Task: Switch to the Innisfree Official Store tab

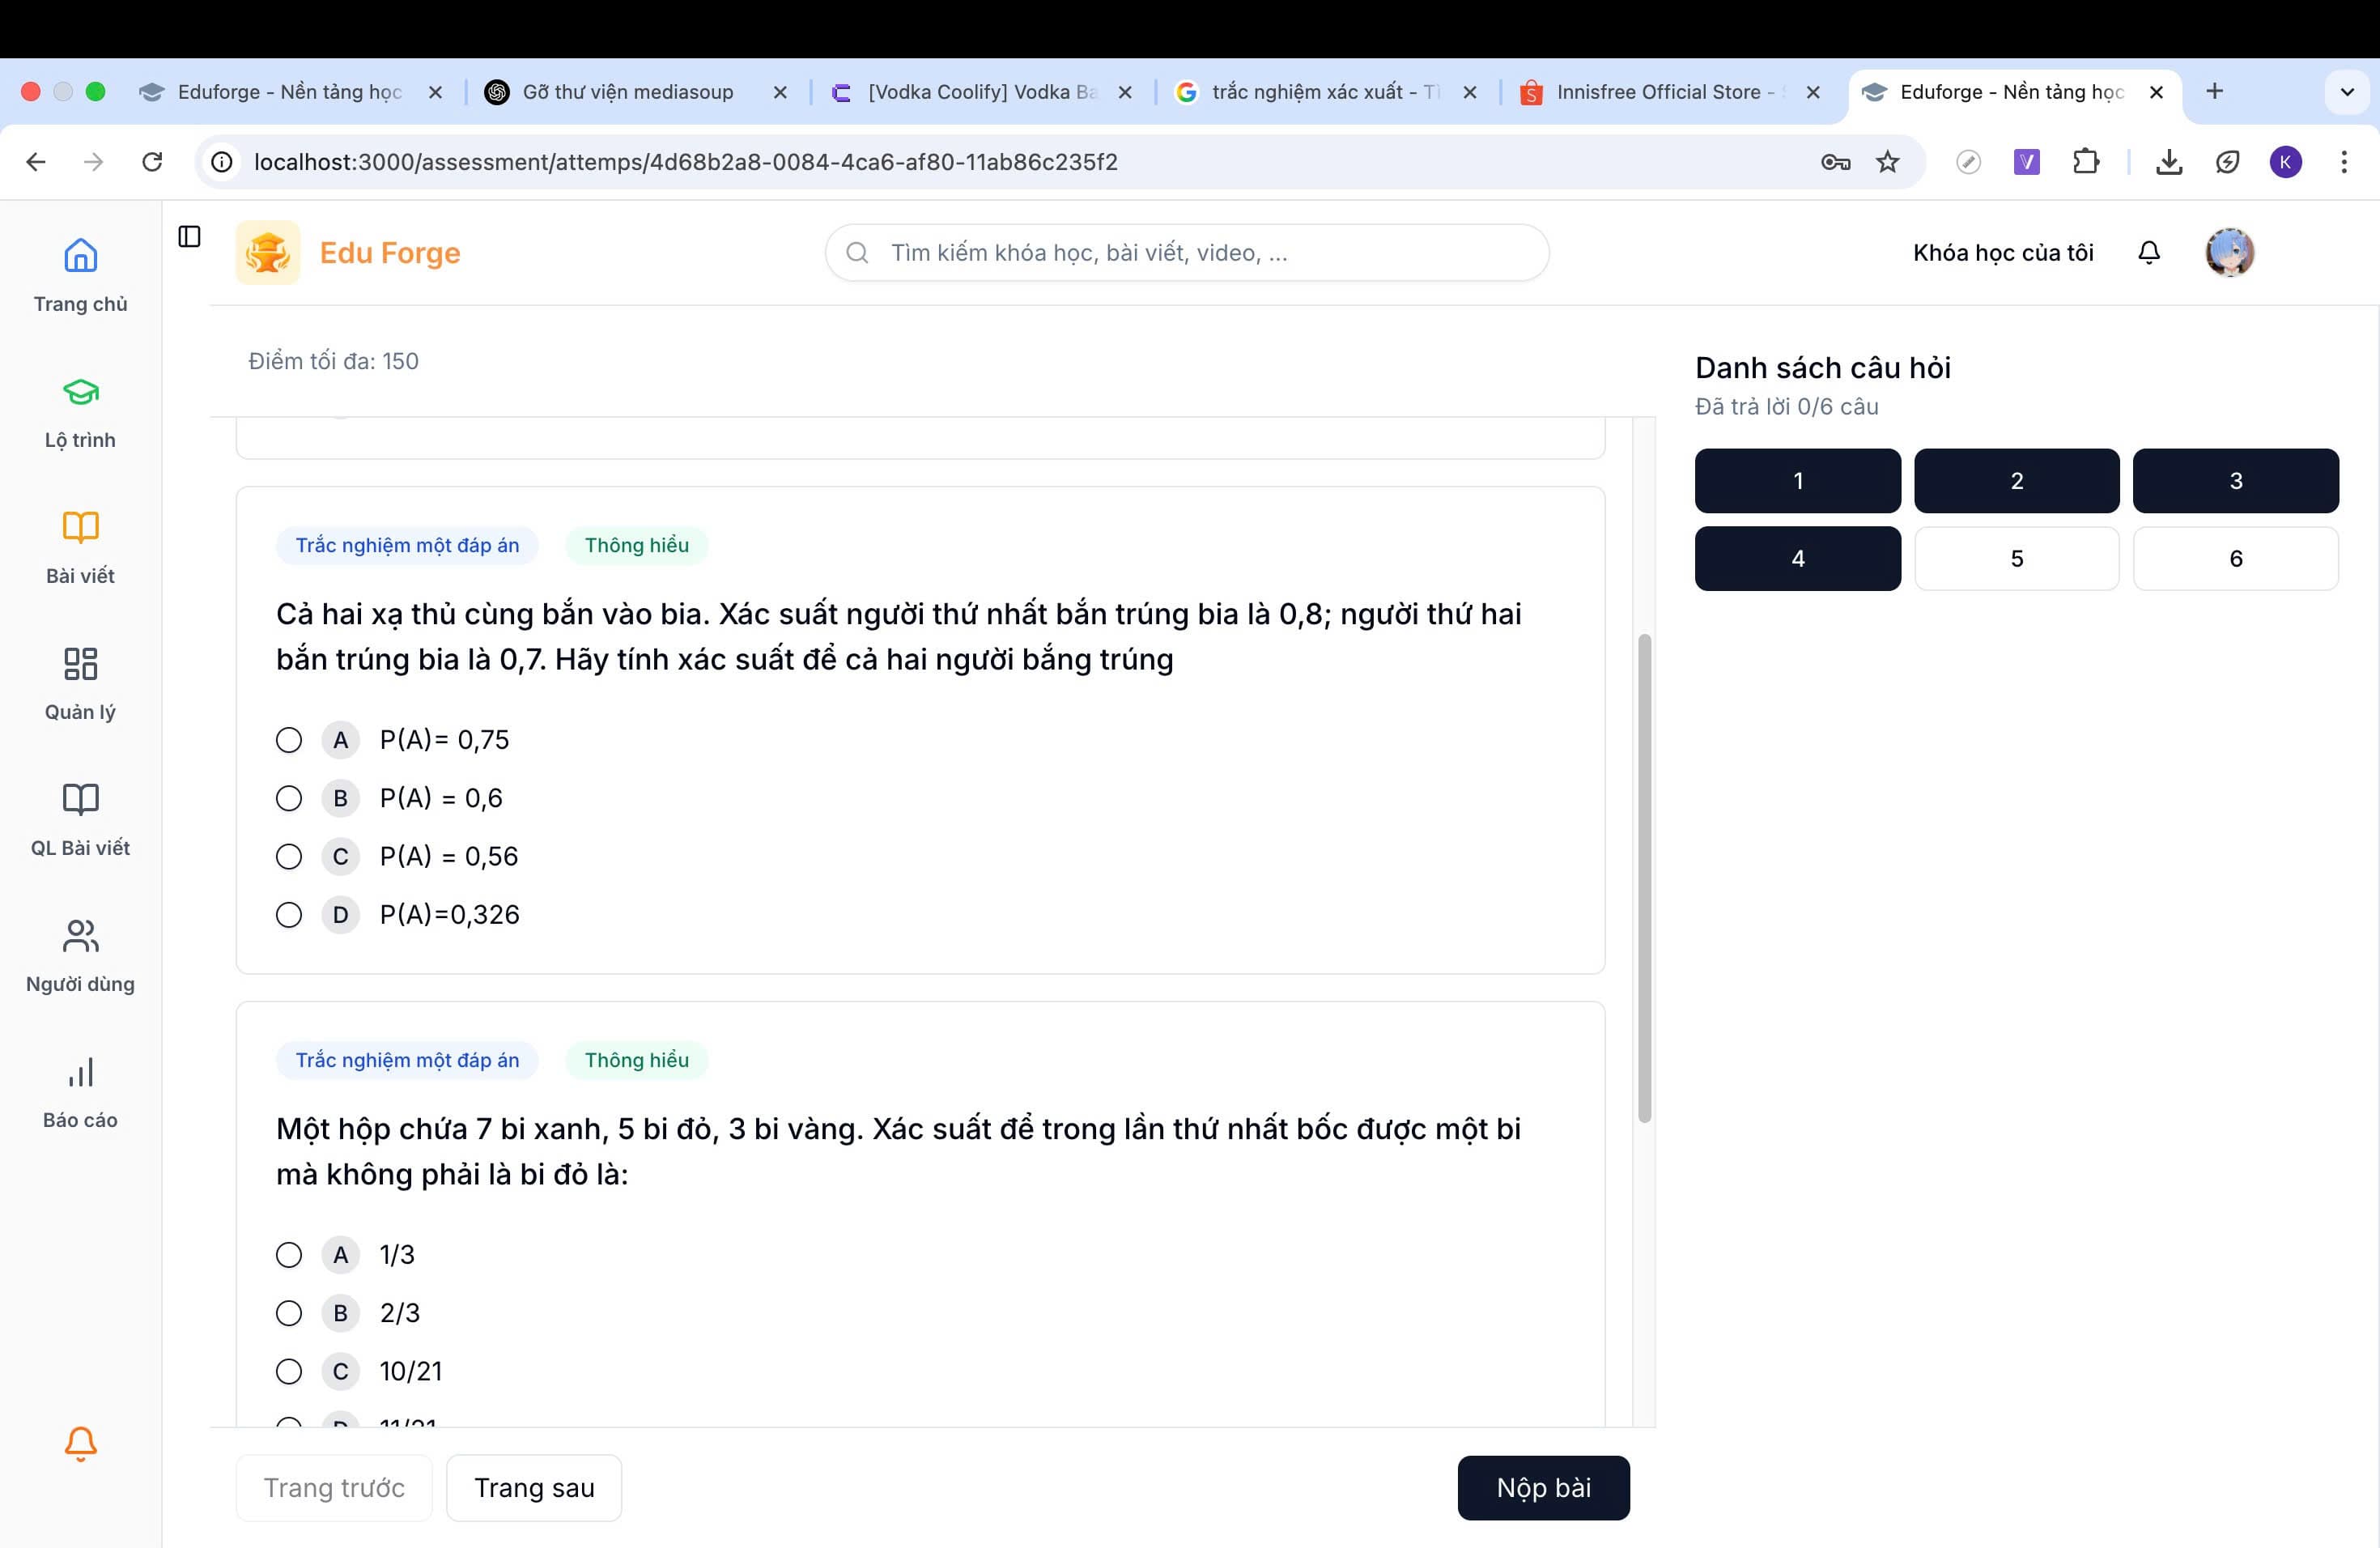Action: coord(1672,92)
